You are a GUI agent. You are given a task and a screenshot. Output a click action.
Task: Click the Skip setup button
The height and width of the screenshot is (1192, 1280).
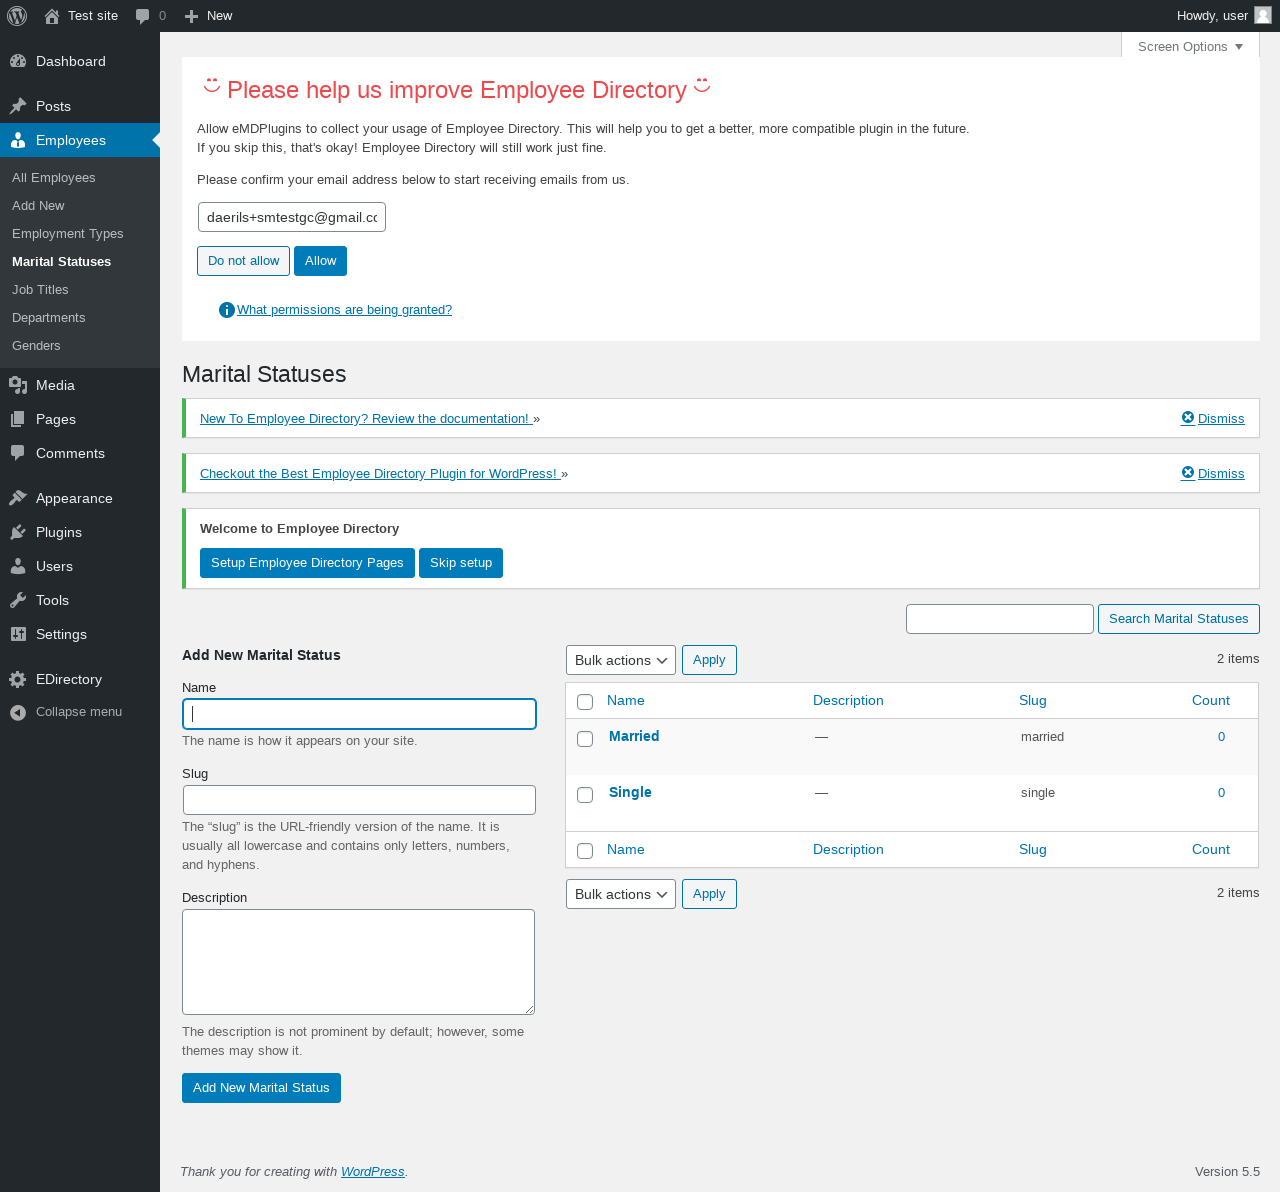click(461, 563)
